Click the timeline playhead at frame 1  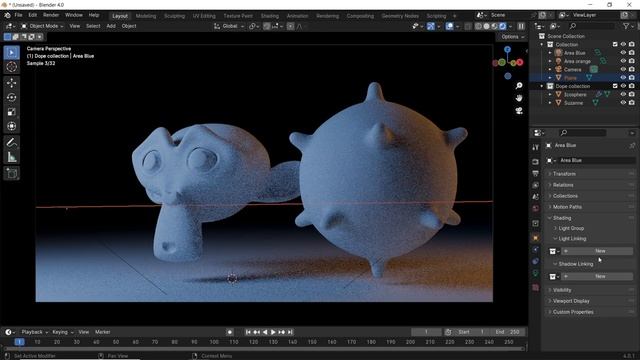(x=19, y=342)
